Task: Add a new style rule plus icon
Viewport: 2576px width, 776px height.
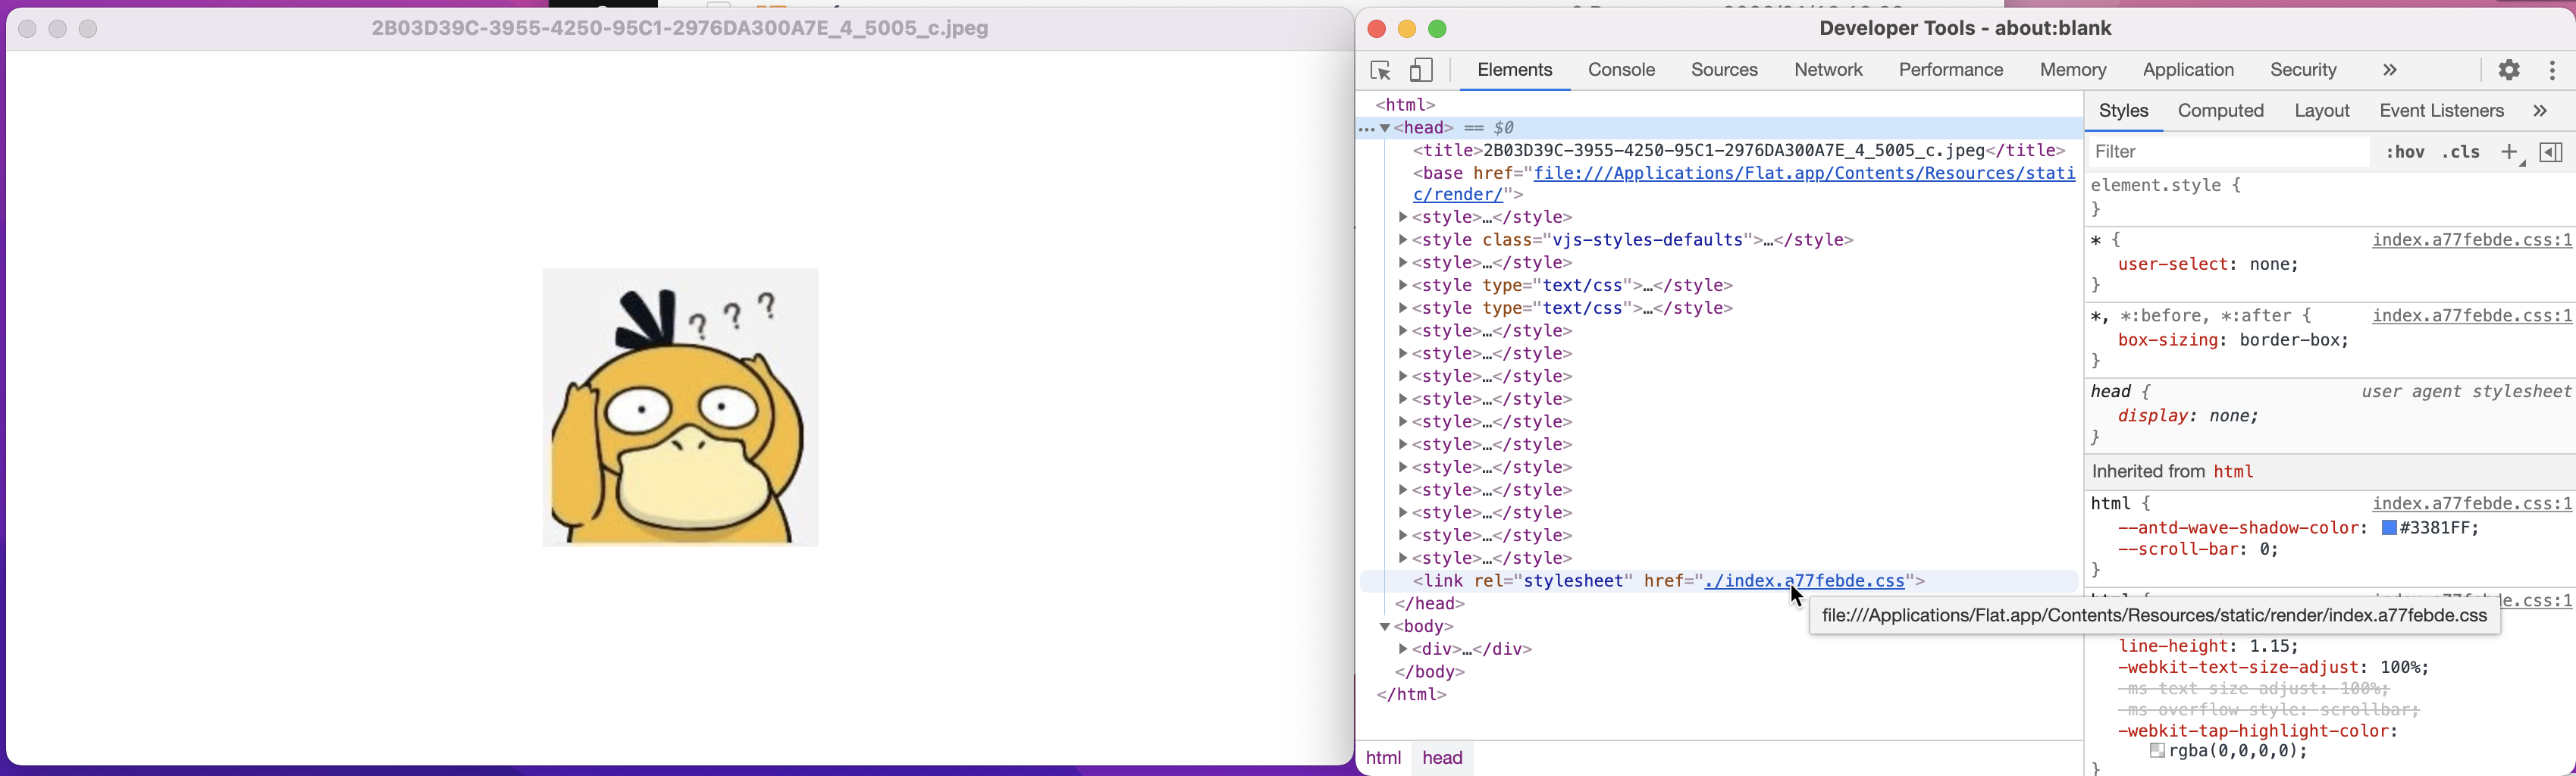Action: (x=2509, y=152)
